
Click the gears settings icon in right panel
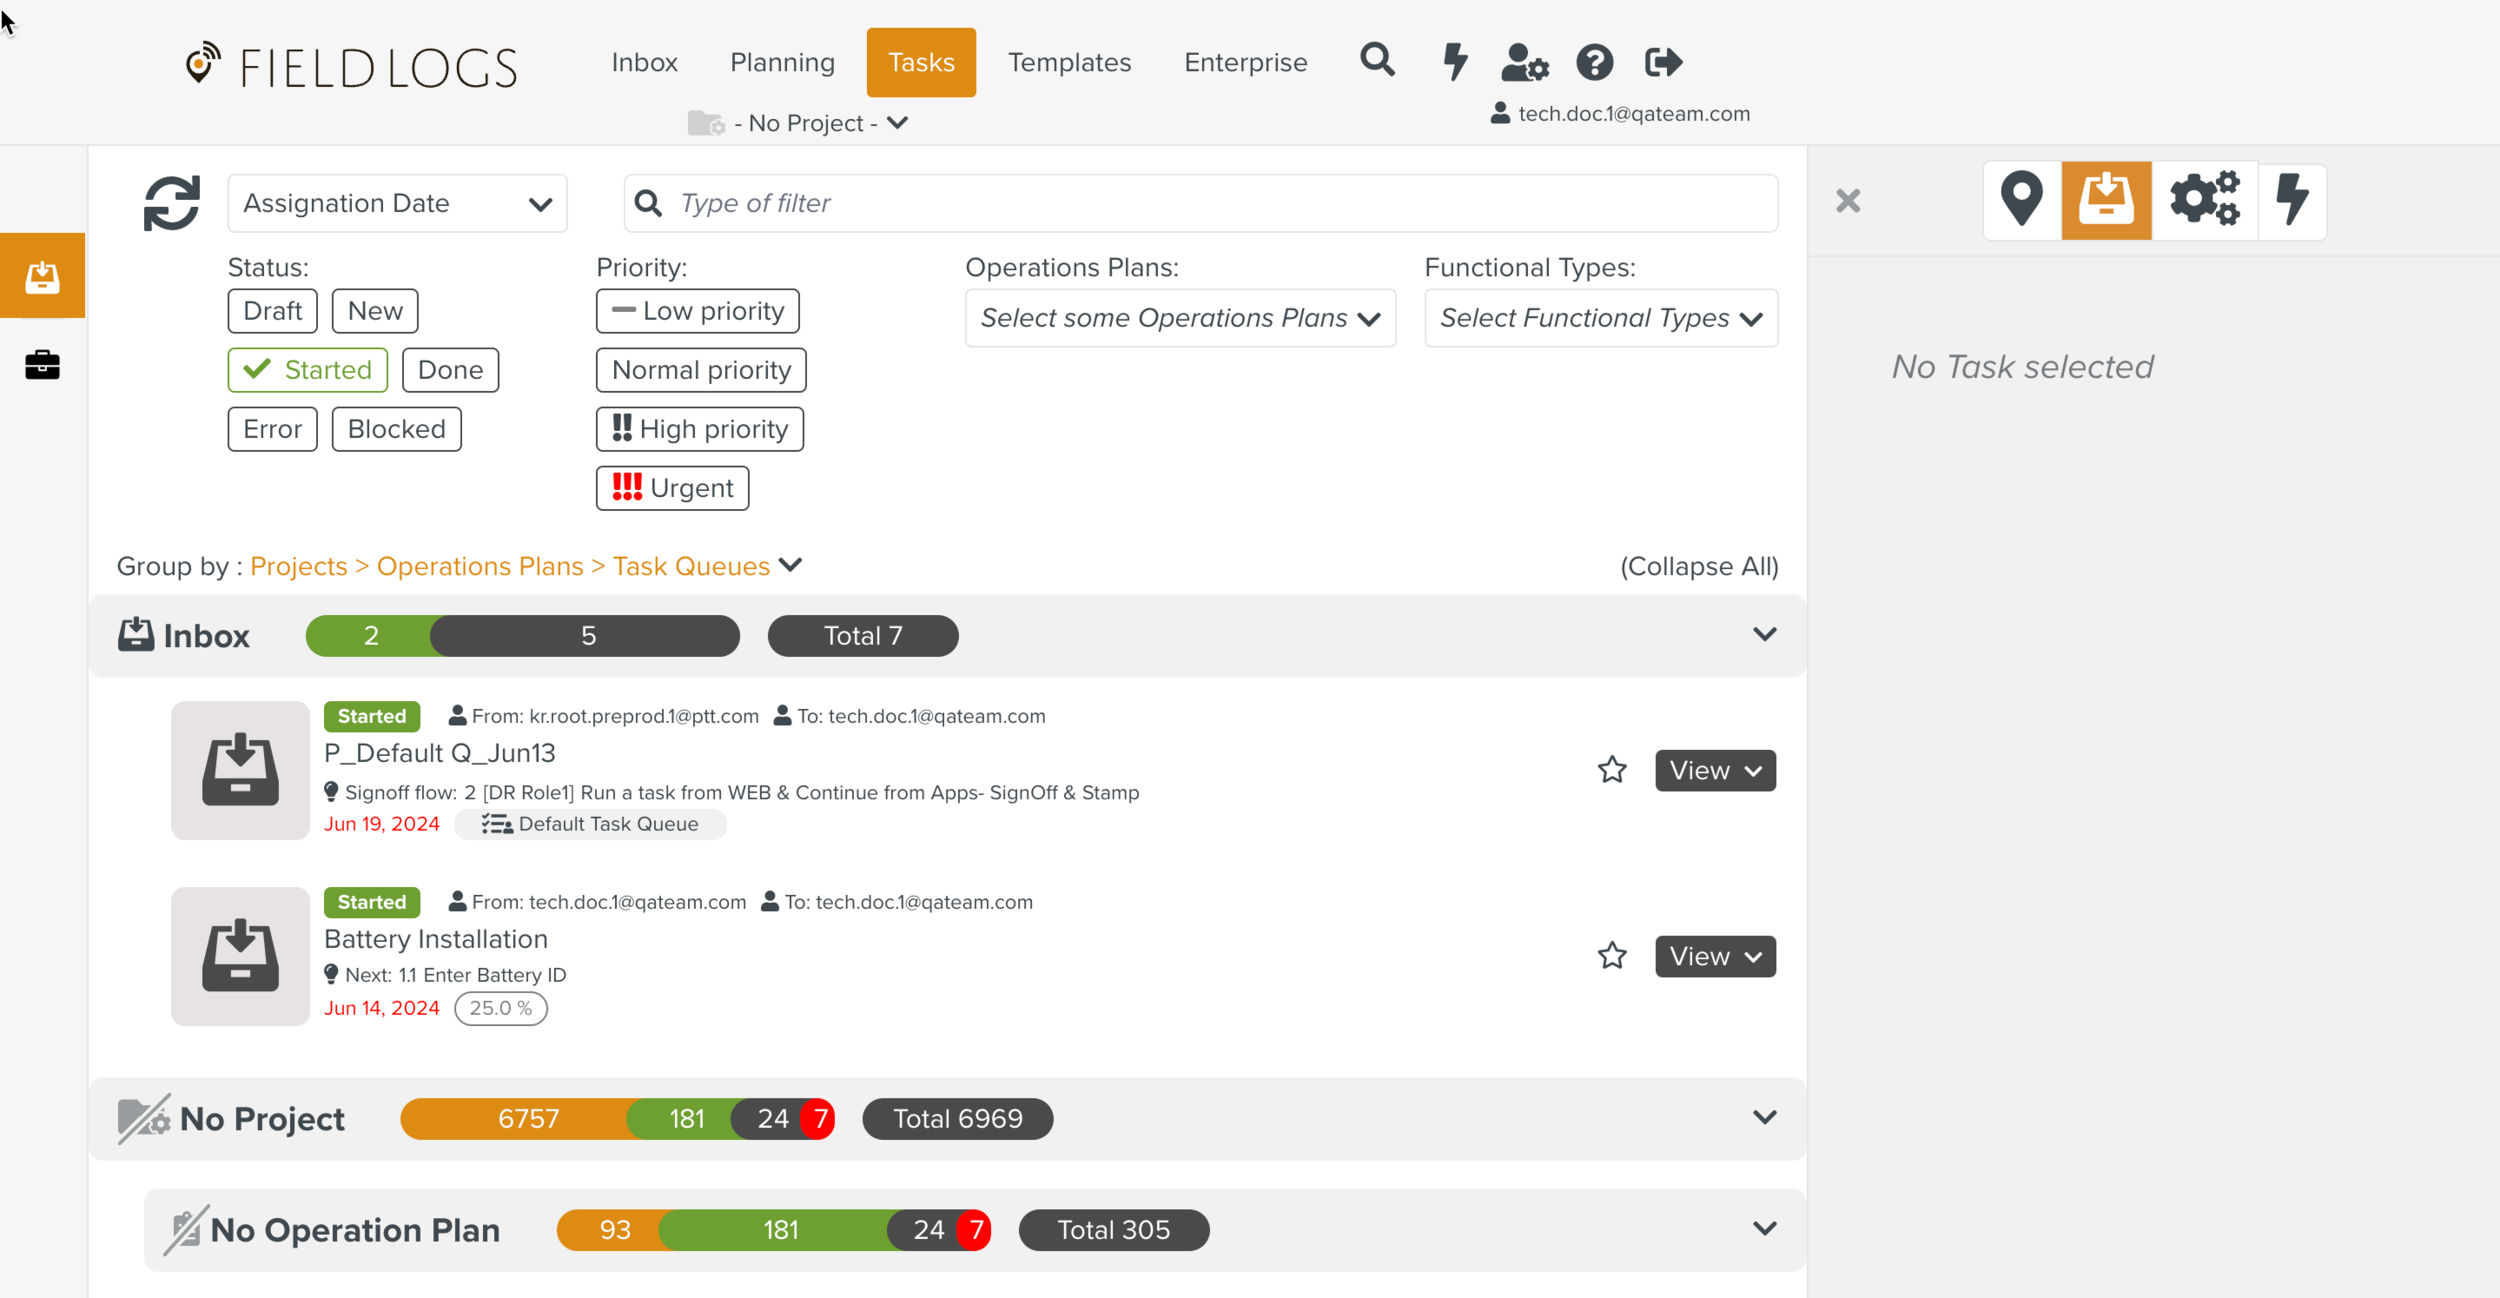2204,200
